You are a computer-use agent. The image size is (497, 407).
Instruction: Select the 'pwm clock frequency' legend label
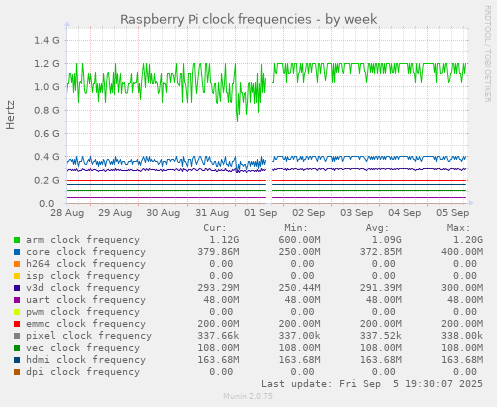coord(83,312)
